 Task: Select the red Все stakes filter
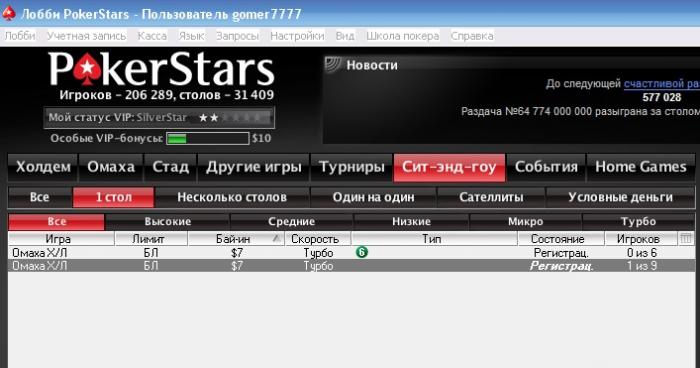tap(56, 222)
